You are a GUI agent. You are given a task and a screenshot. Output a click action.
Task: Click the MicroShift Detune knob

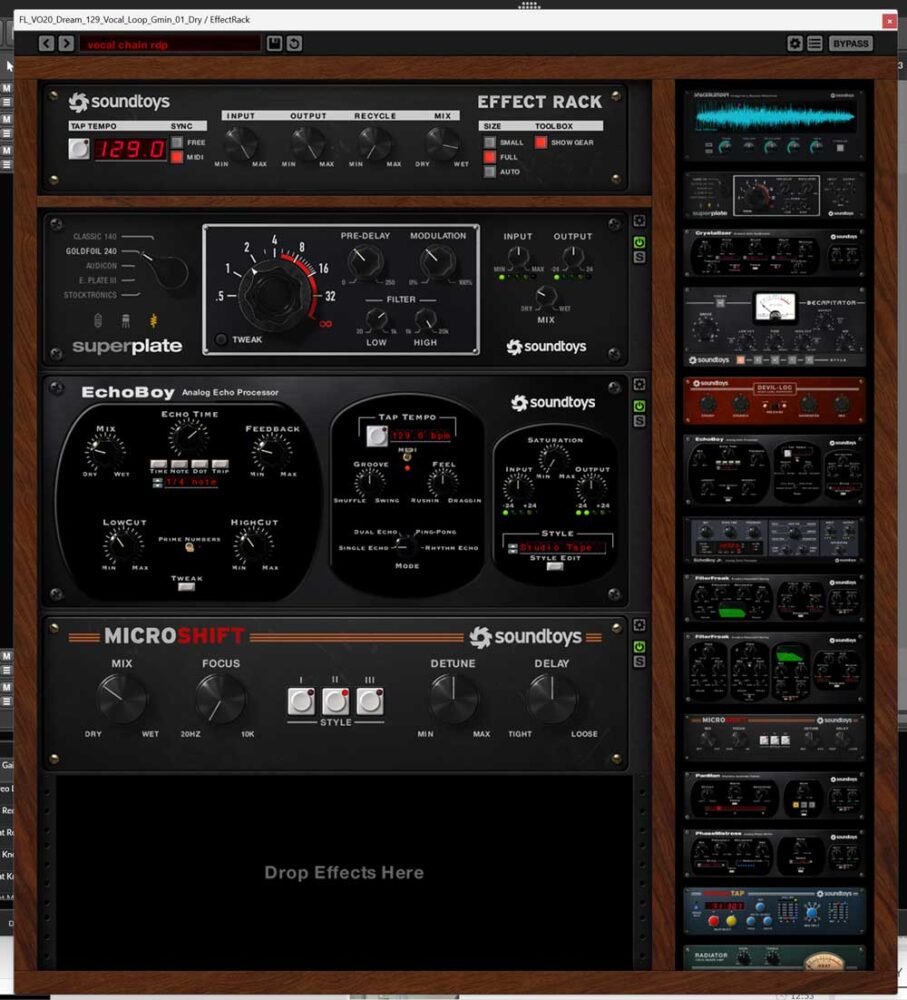click(454, 698)
